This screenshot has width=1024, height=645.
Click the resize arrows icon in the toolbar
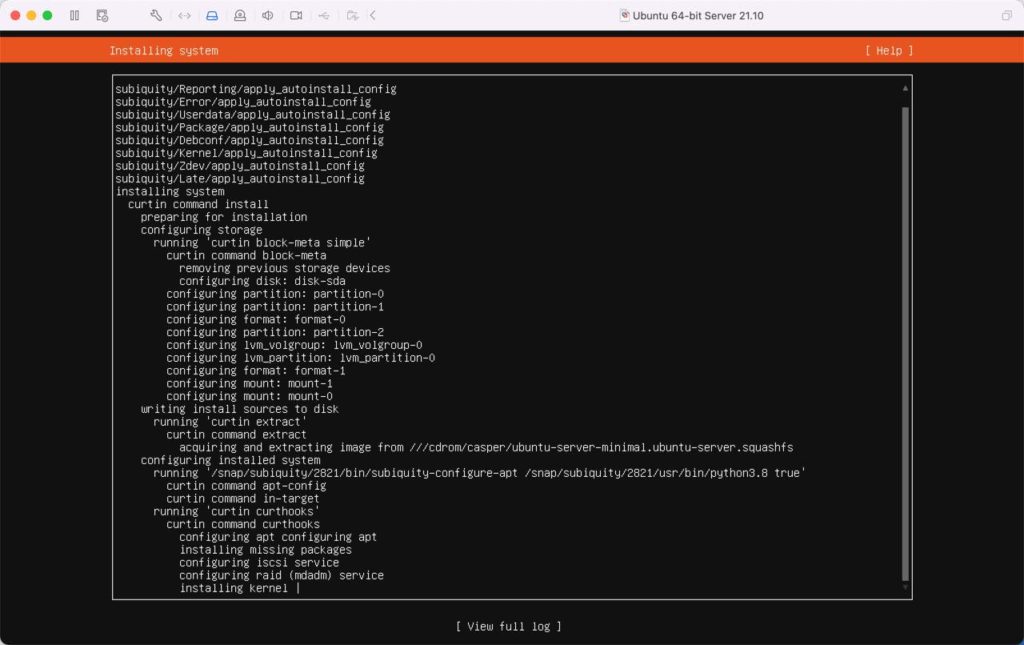(184, 15)
